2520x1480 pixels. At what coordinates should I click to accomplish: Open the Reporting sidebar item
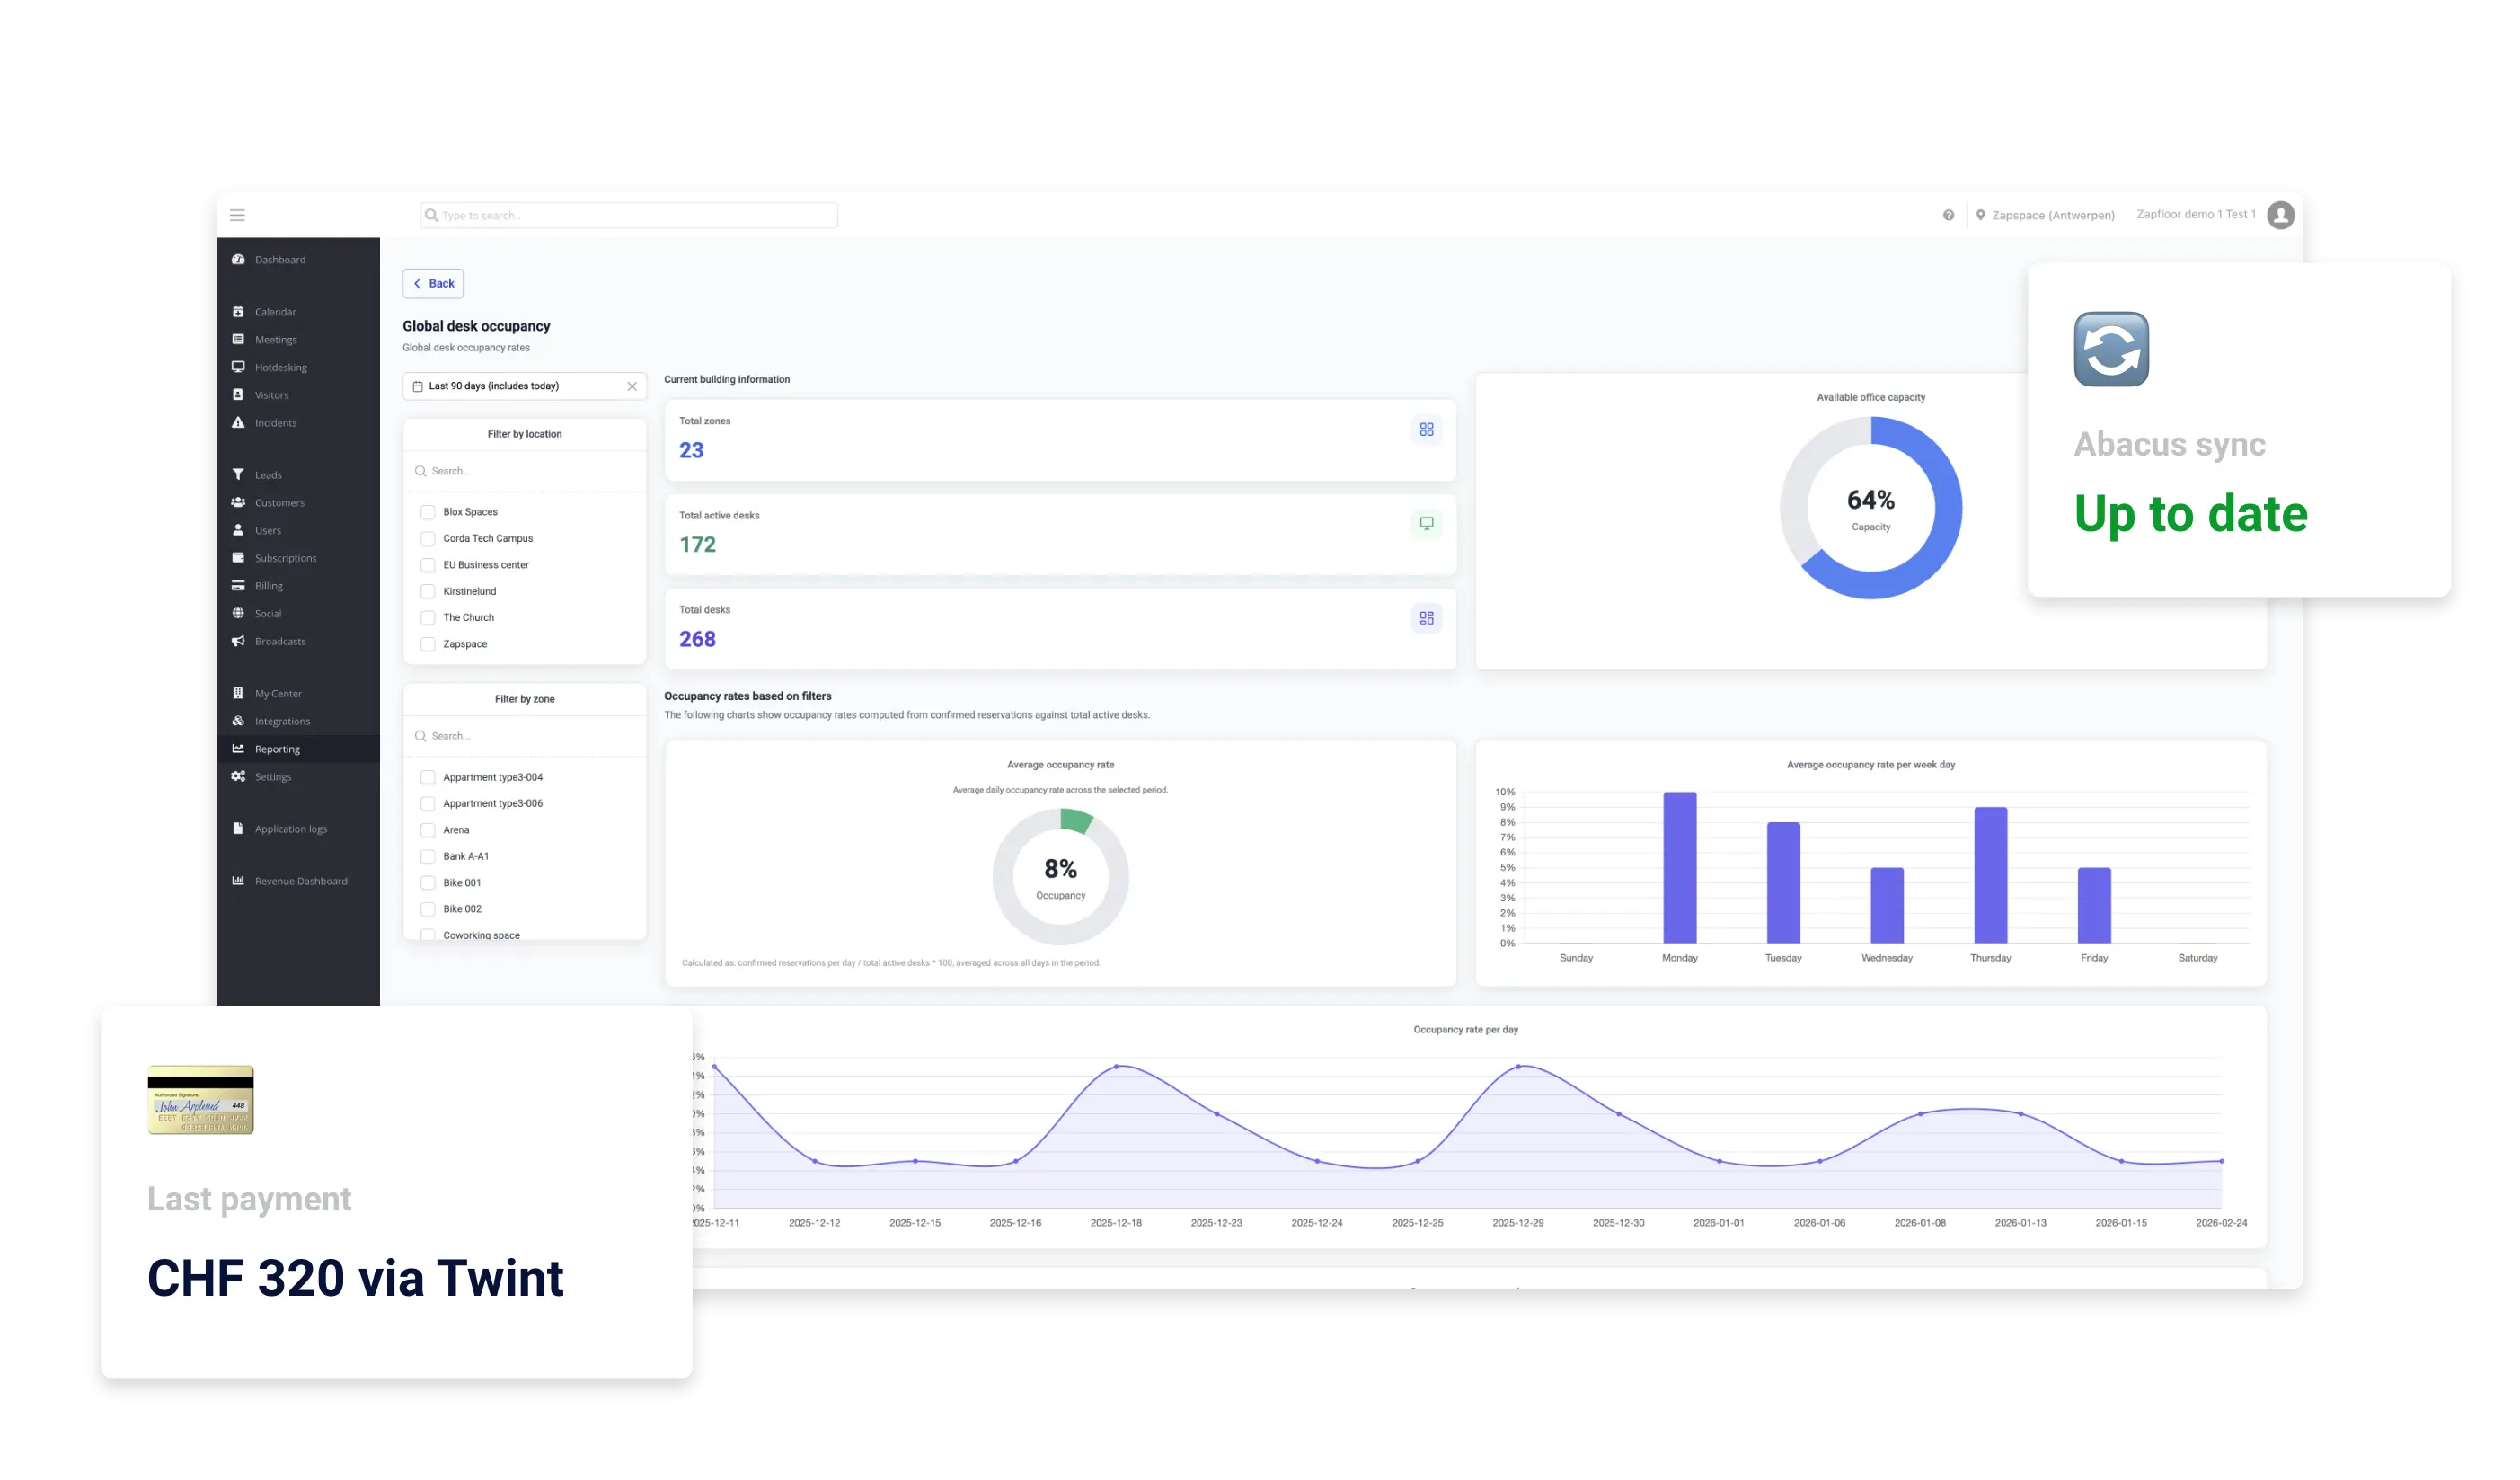click(277, 749)
